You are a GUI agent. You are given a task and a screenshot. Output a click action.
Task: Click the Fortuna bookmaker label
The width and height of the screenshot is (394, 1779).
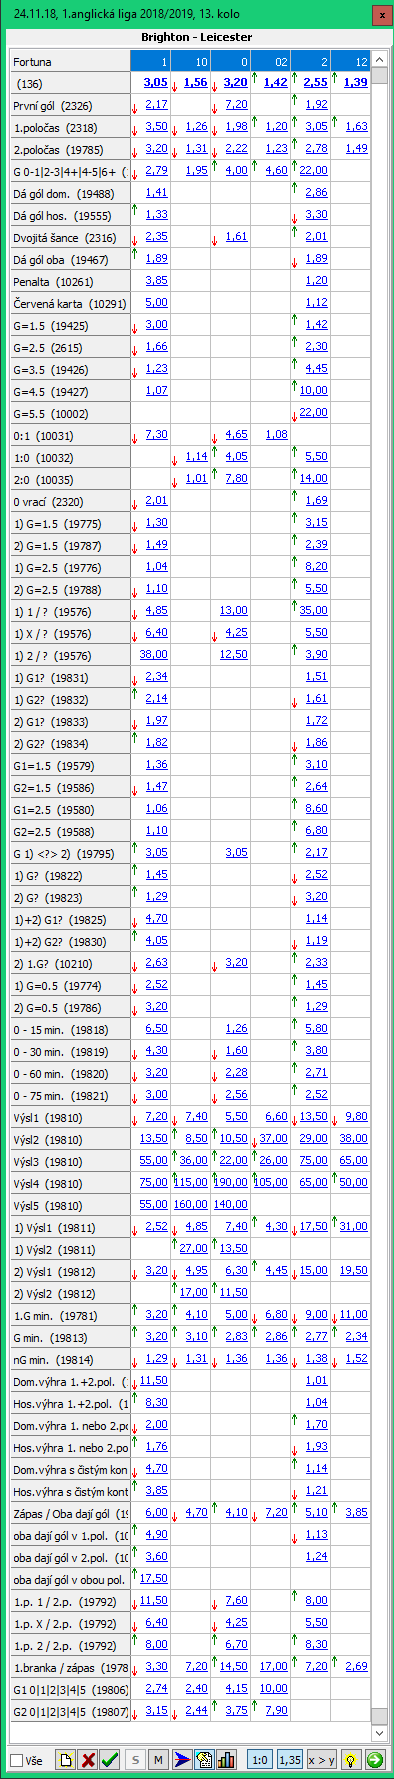[33, 62]
